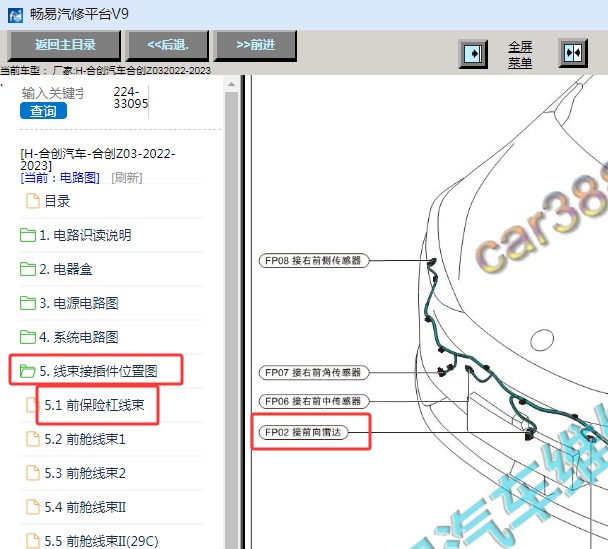
Task: Click the page icon beside 5.2 前舱线束1
Action: 33,439
